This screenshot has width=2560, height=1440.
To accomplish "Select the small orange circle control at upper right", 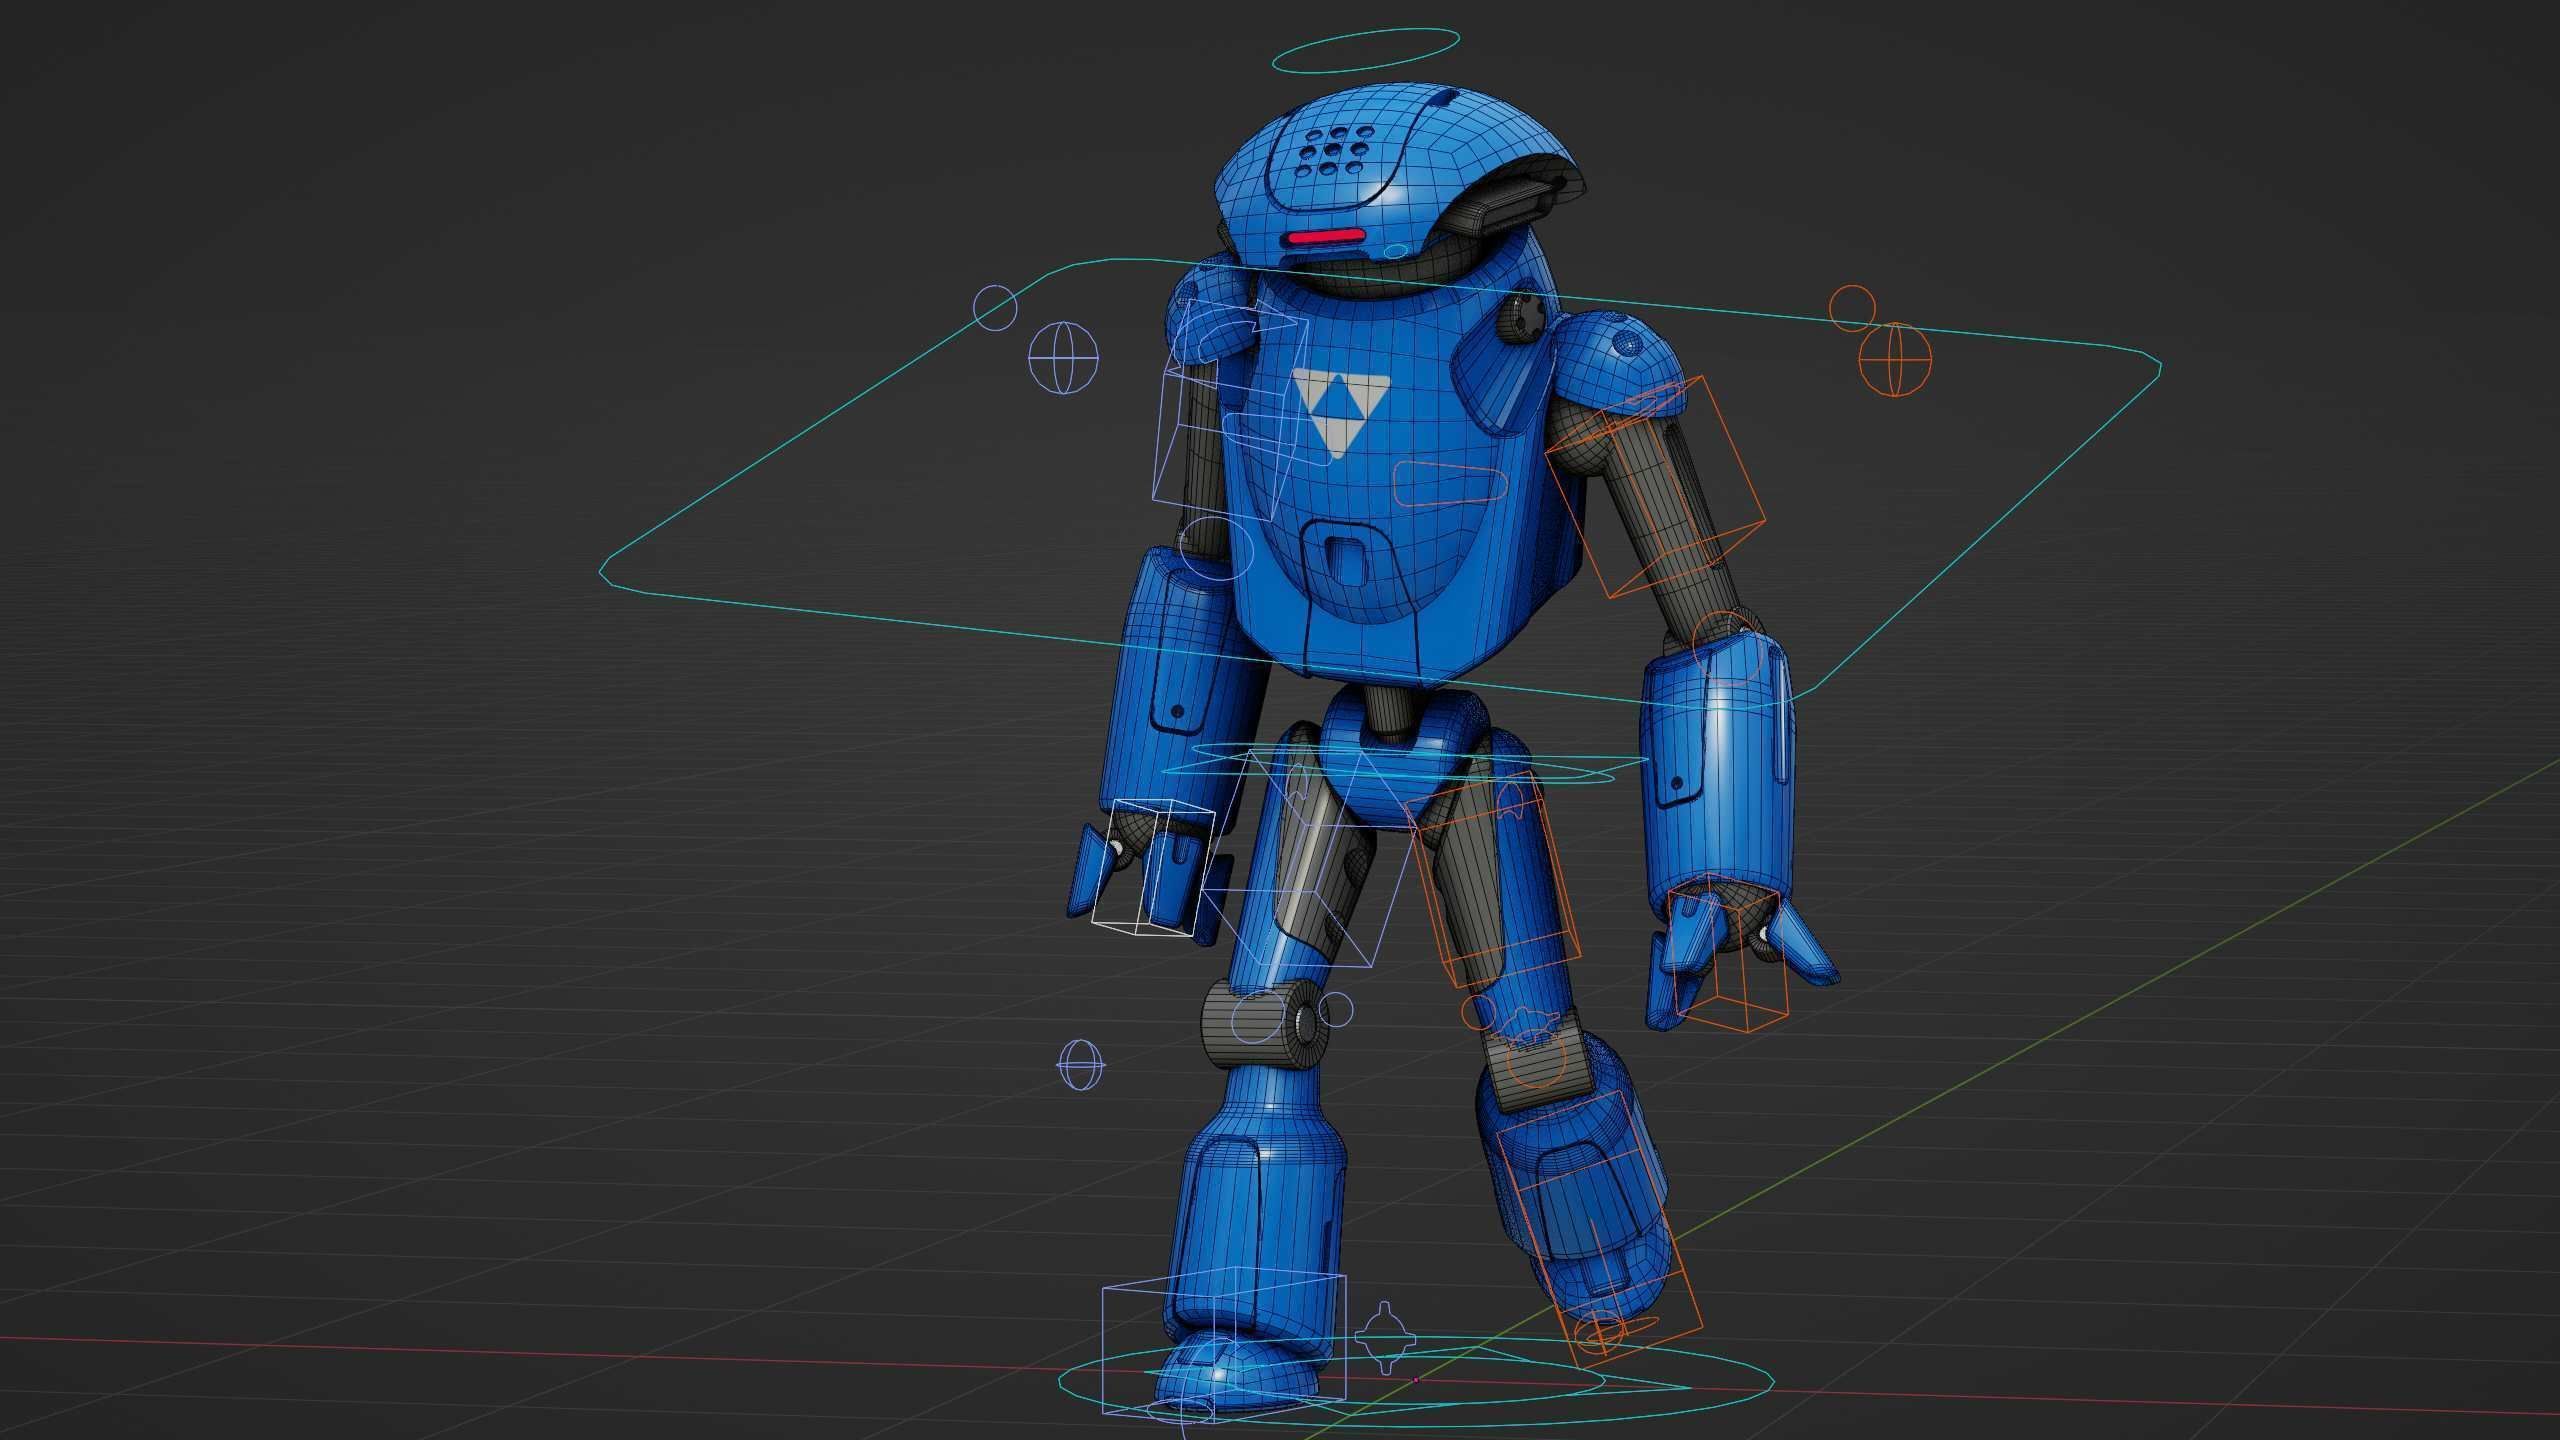I will (x=1852, y=308).
